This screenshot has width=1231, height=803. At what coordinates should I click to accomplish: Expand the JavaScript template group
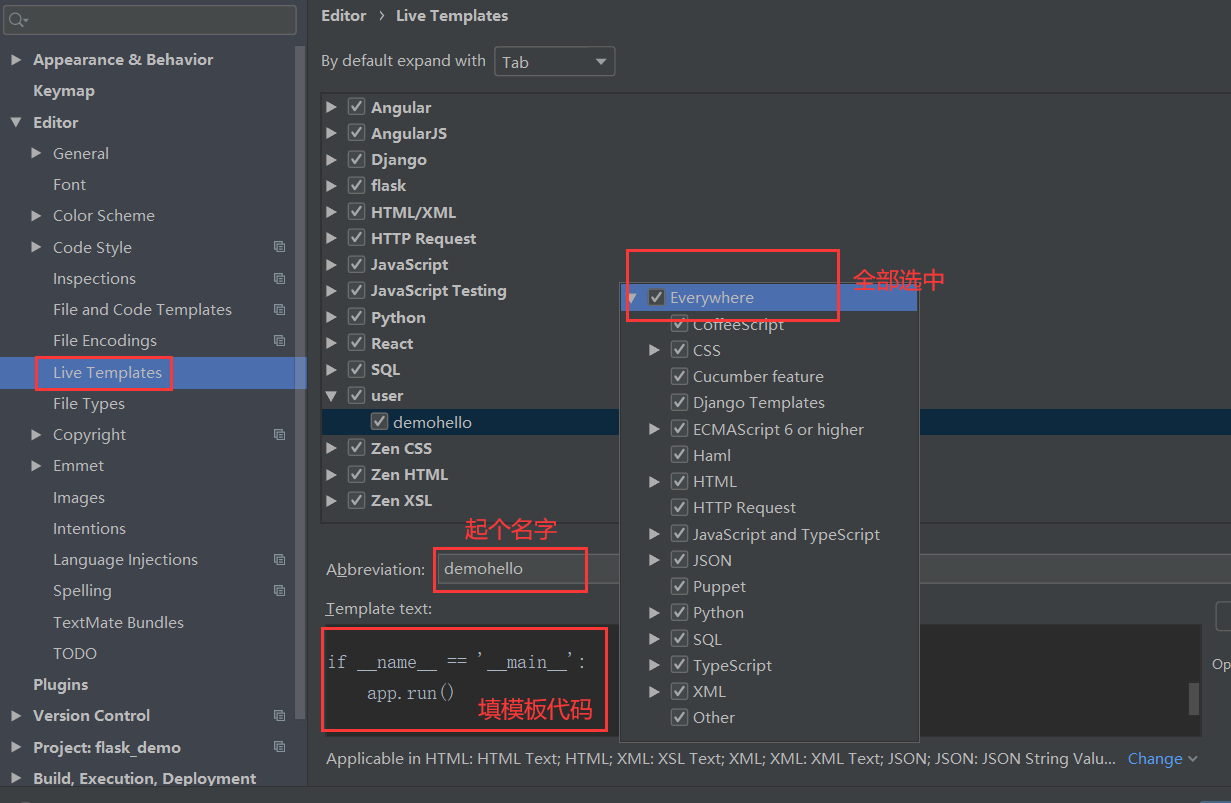coord(332,264)
